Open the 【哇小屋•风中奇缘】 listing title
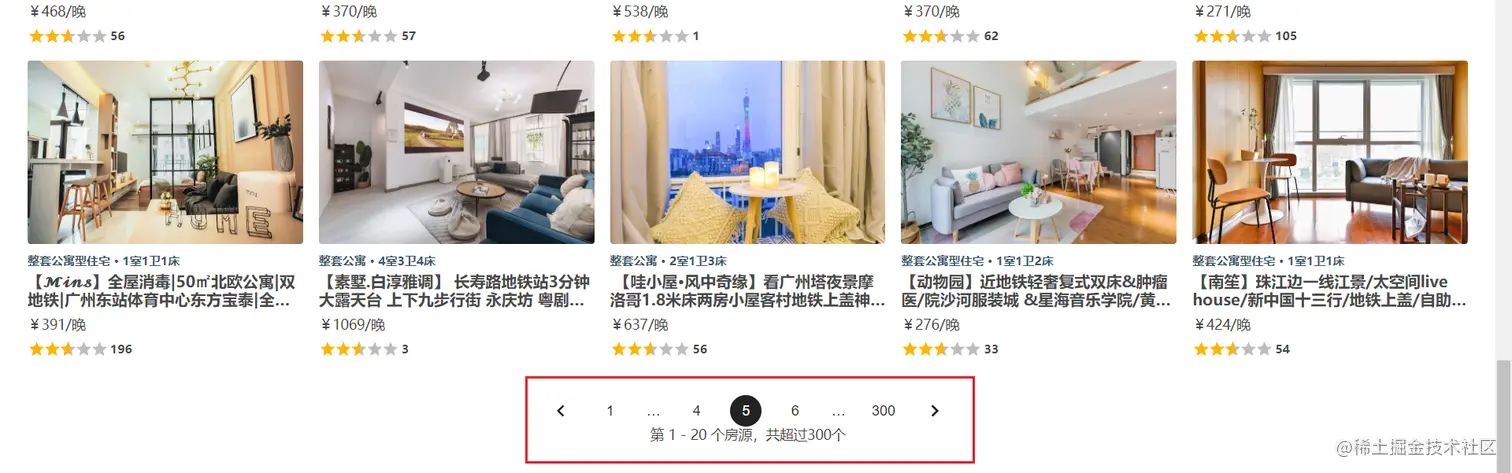1512x473 pixels. point(747,291)
